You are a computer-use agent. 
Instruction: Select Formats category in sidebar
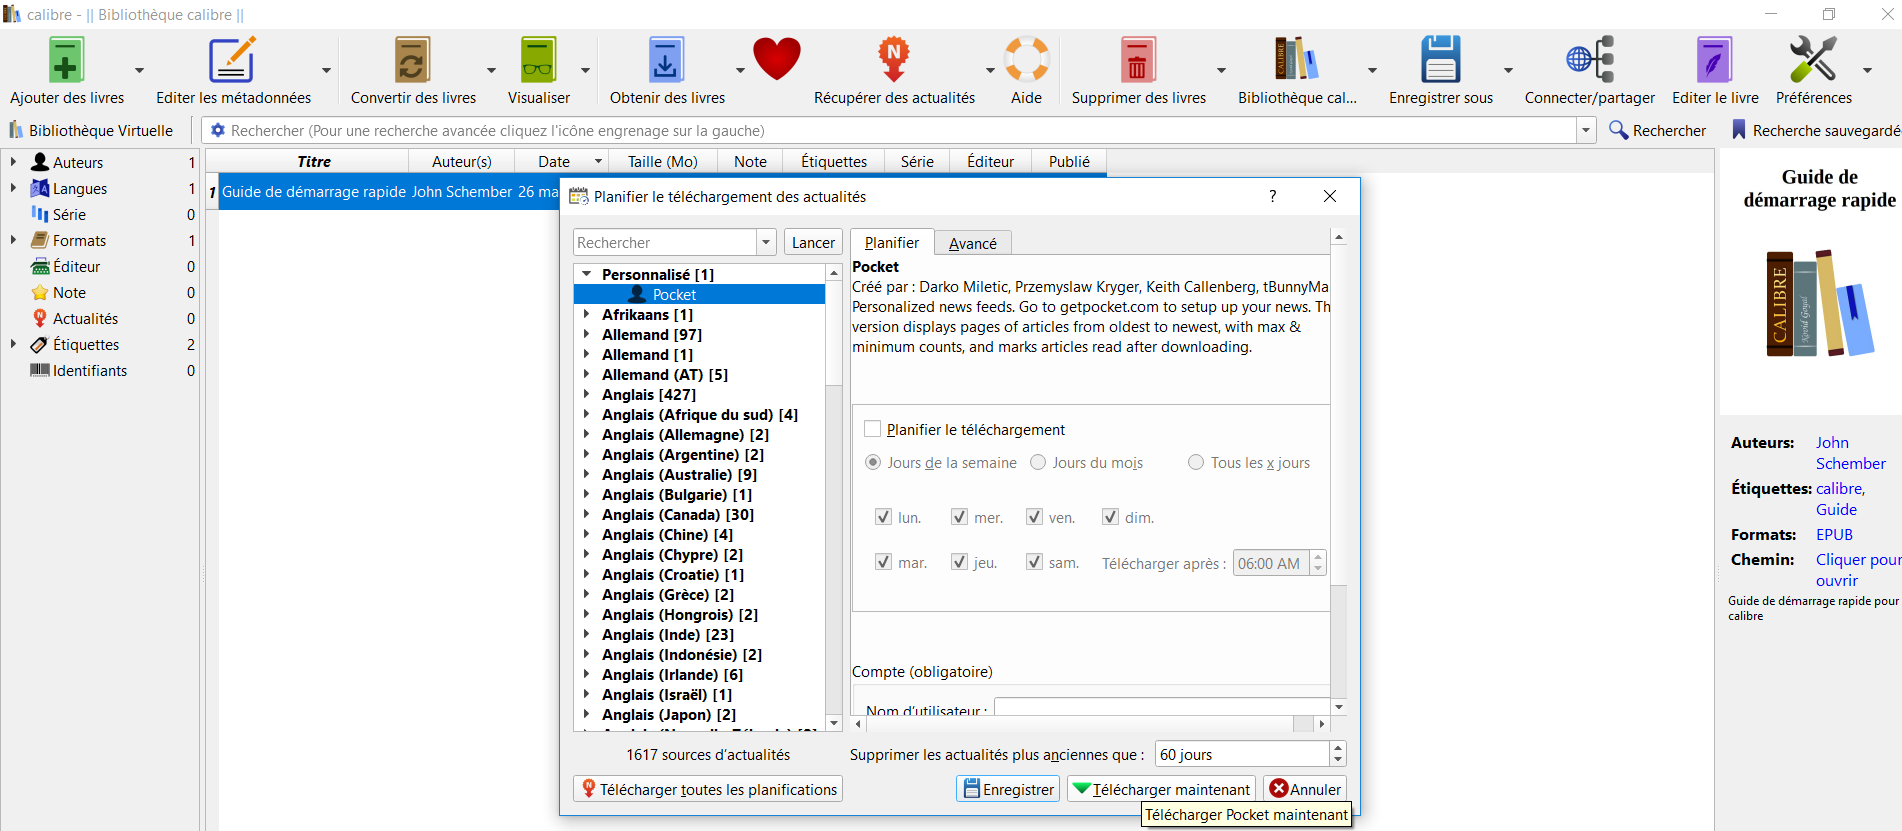(79, 240)
